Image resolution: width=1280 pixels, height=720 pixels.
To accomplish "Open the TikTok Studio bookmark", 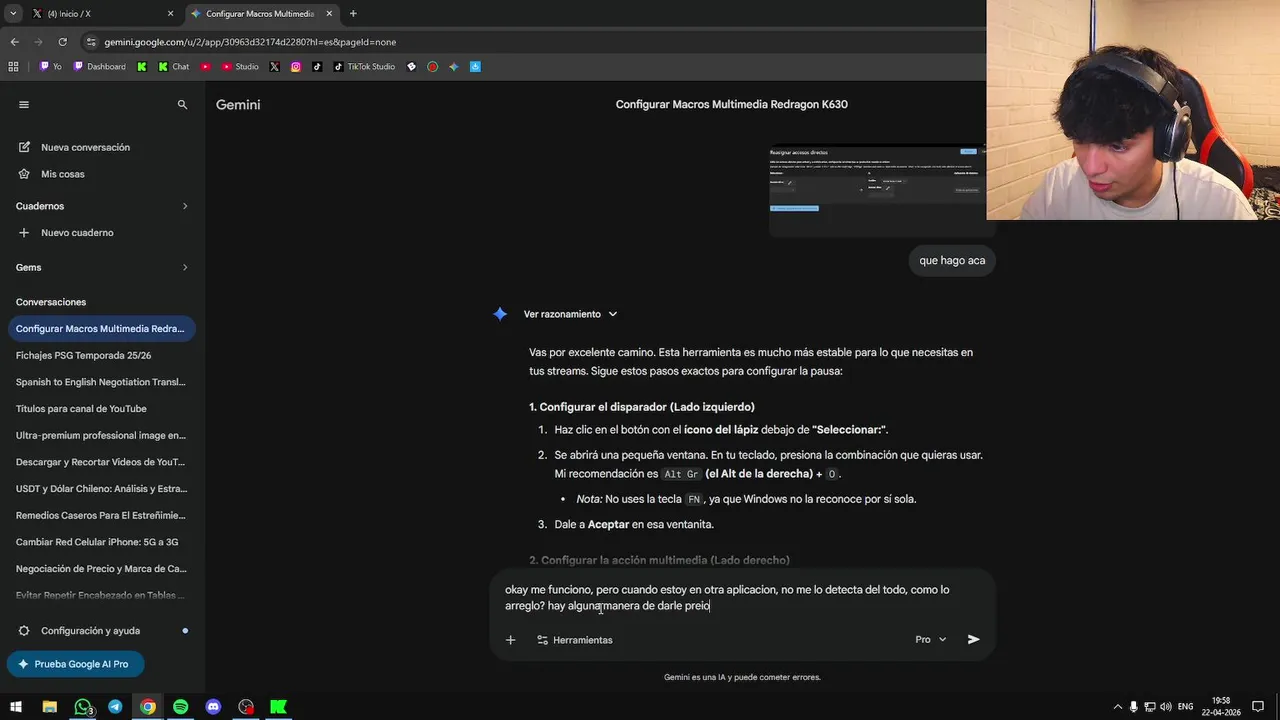I will point(364,67).
